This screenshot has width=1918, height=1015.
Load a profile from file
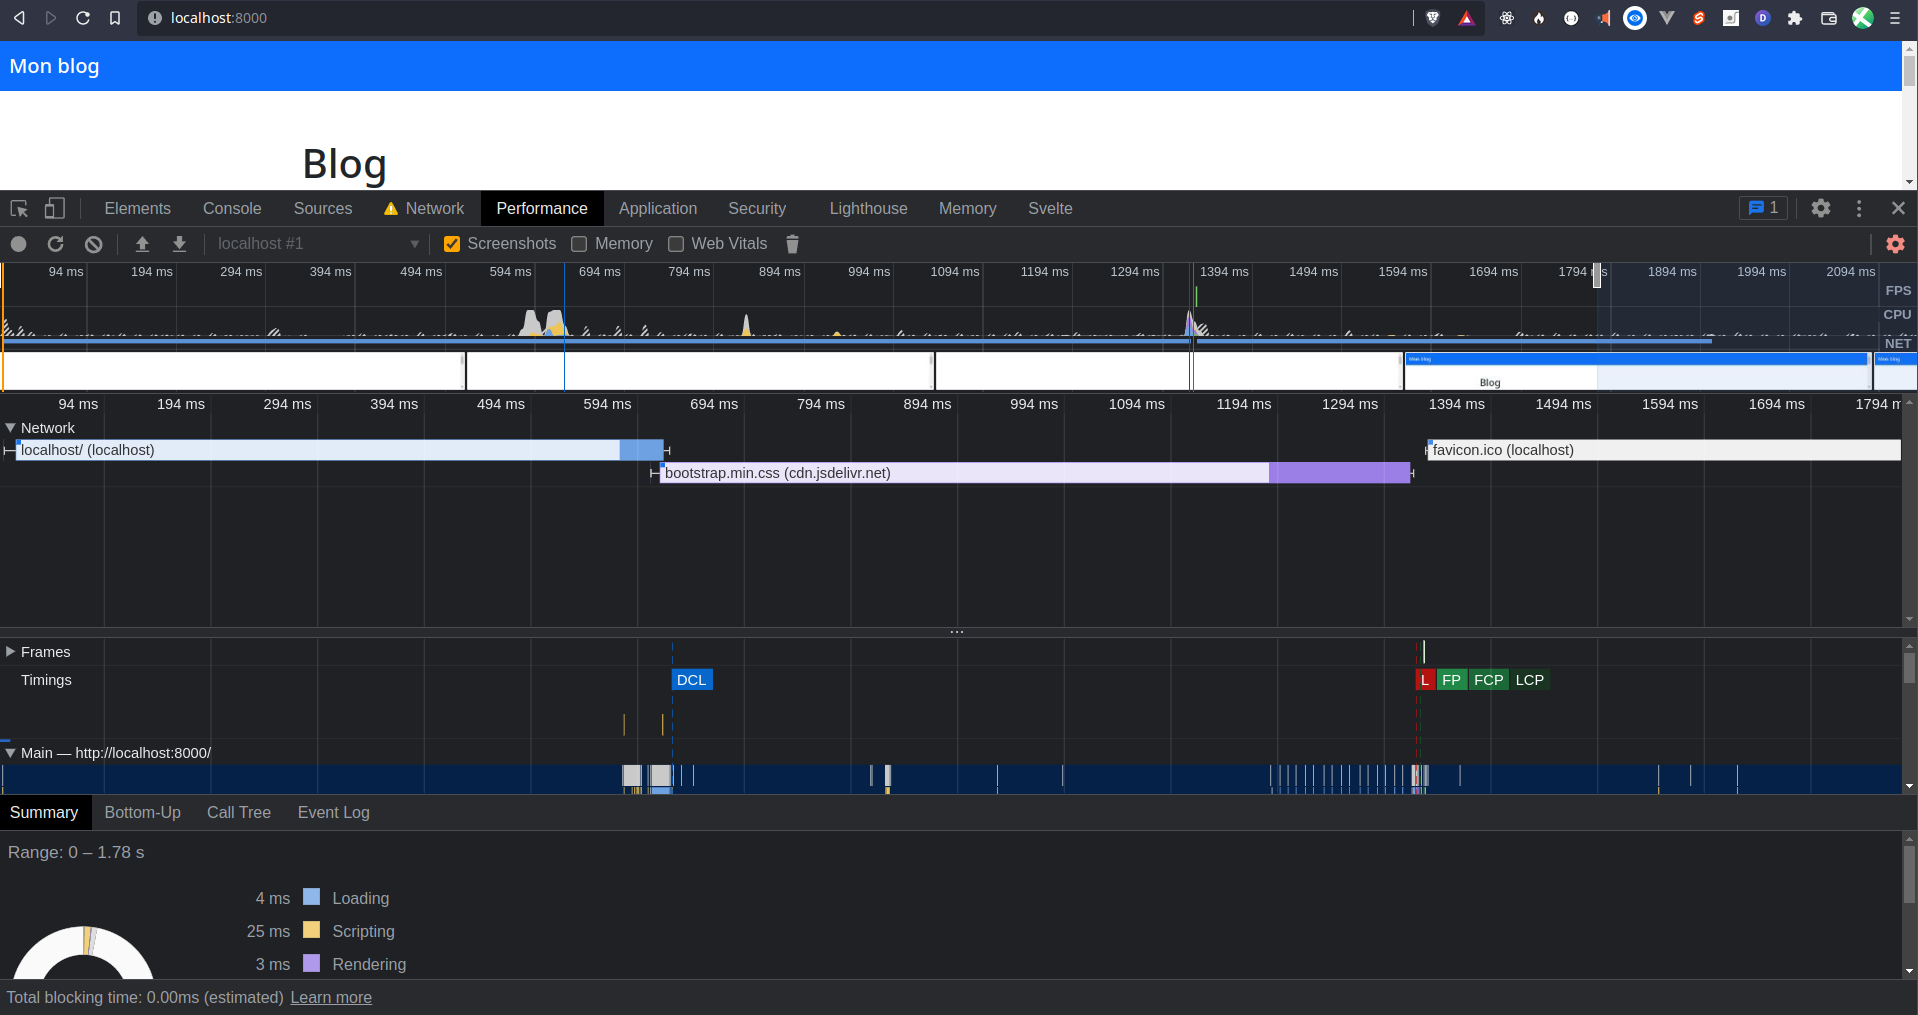coord(142,244)
